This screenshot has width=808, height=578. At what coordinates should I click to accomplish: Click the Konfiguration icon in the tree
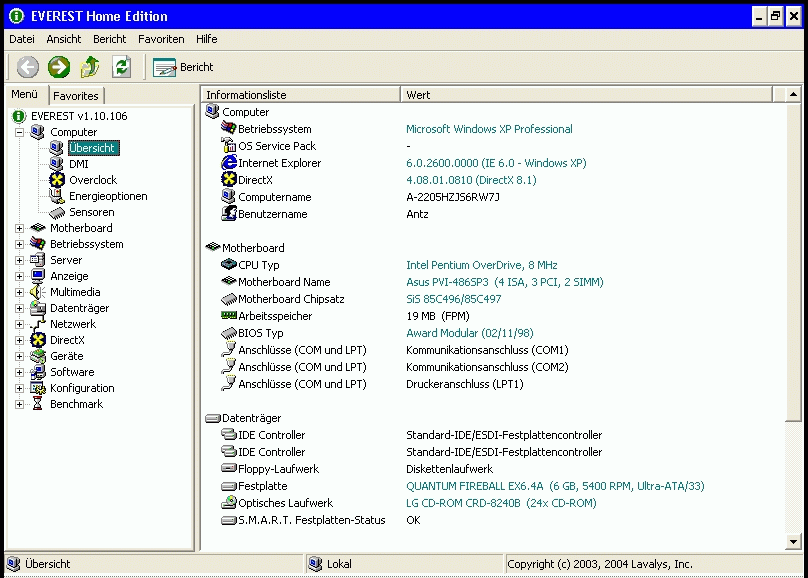coord(38,388)
